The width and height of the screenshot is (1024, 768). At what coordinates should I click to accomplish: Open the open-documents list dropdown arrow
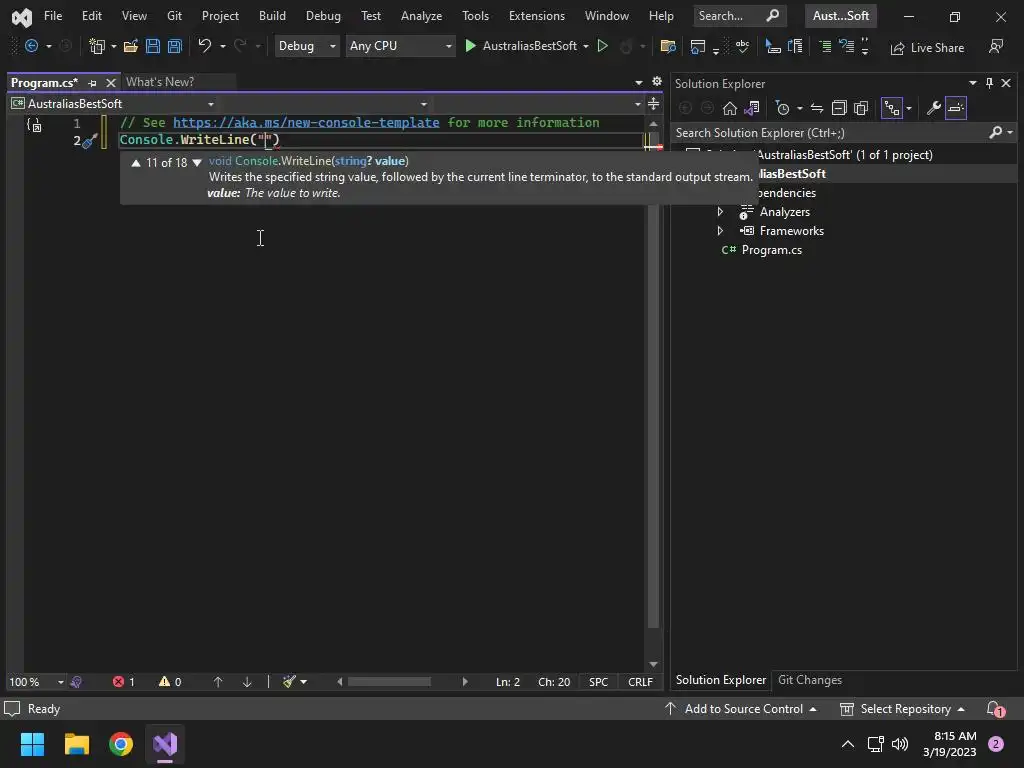638,82
